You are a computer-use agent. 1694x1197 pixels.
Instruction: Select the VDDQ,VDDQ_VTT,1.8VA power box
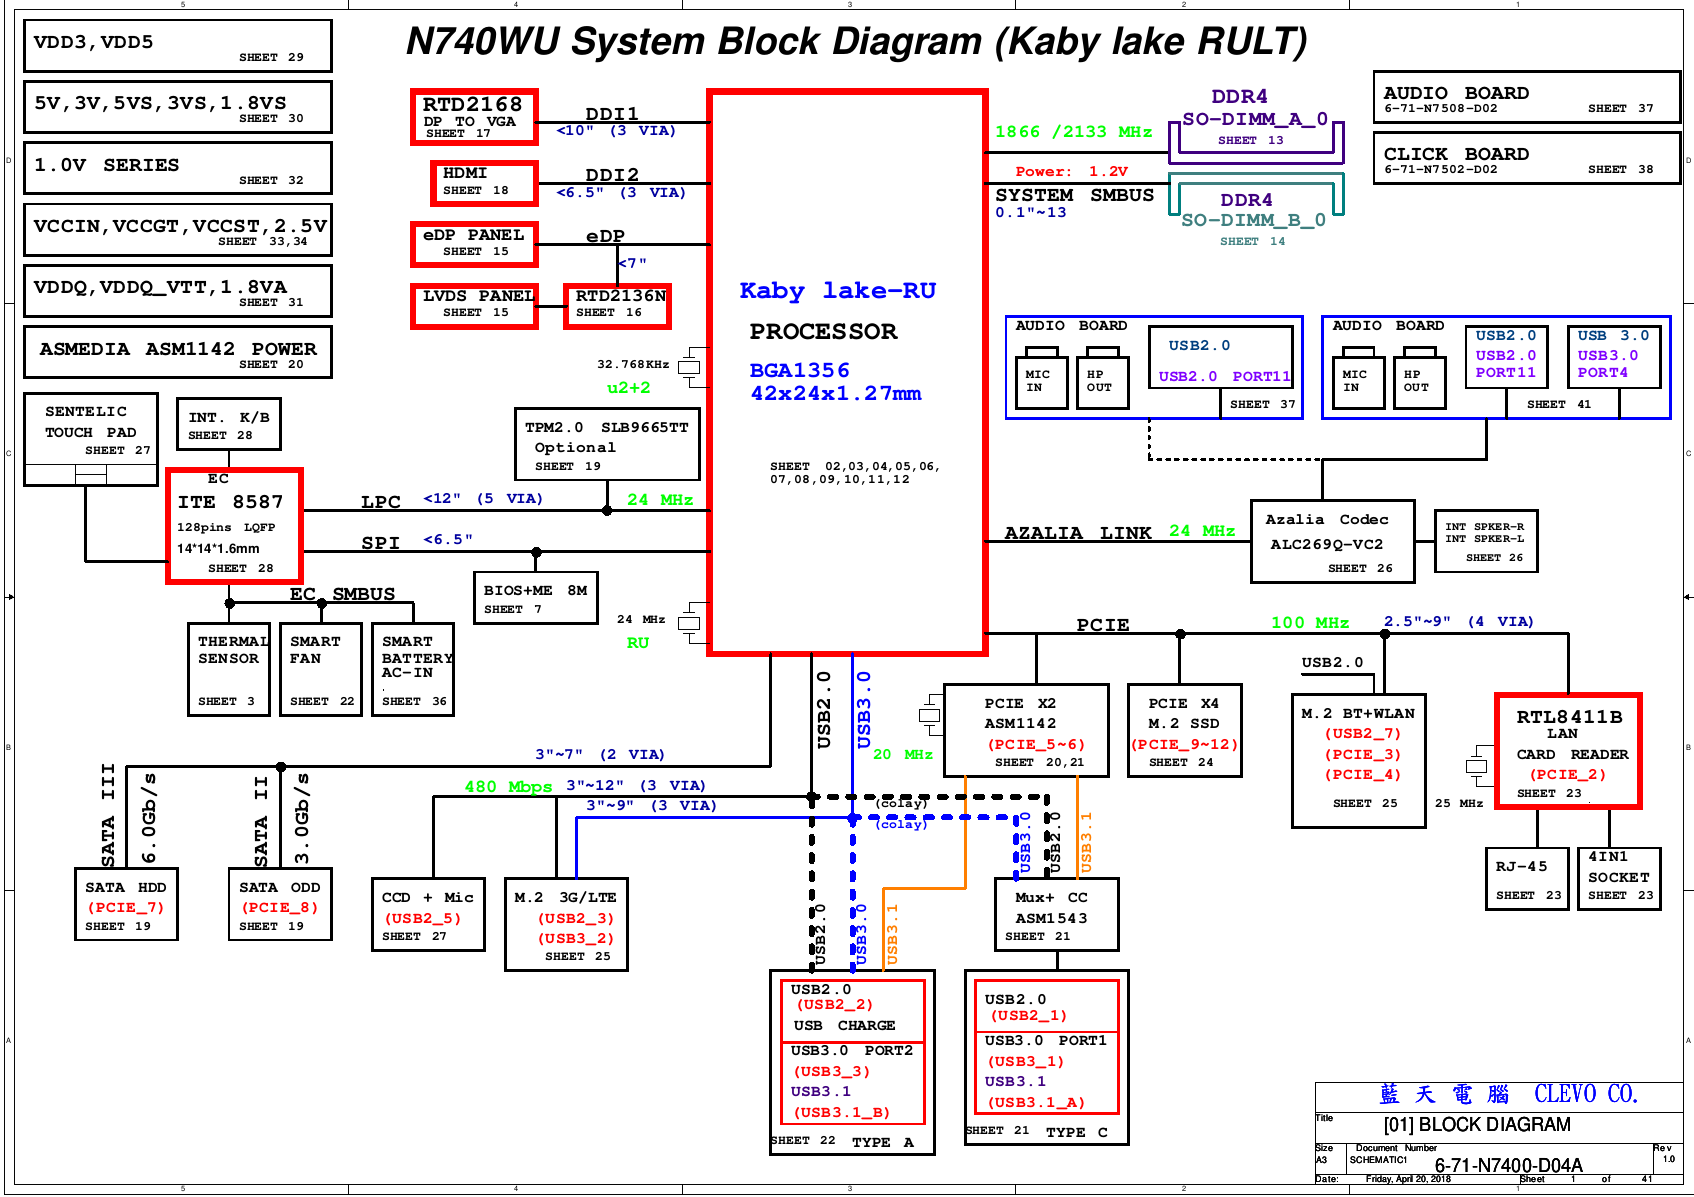(178, 291)
